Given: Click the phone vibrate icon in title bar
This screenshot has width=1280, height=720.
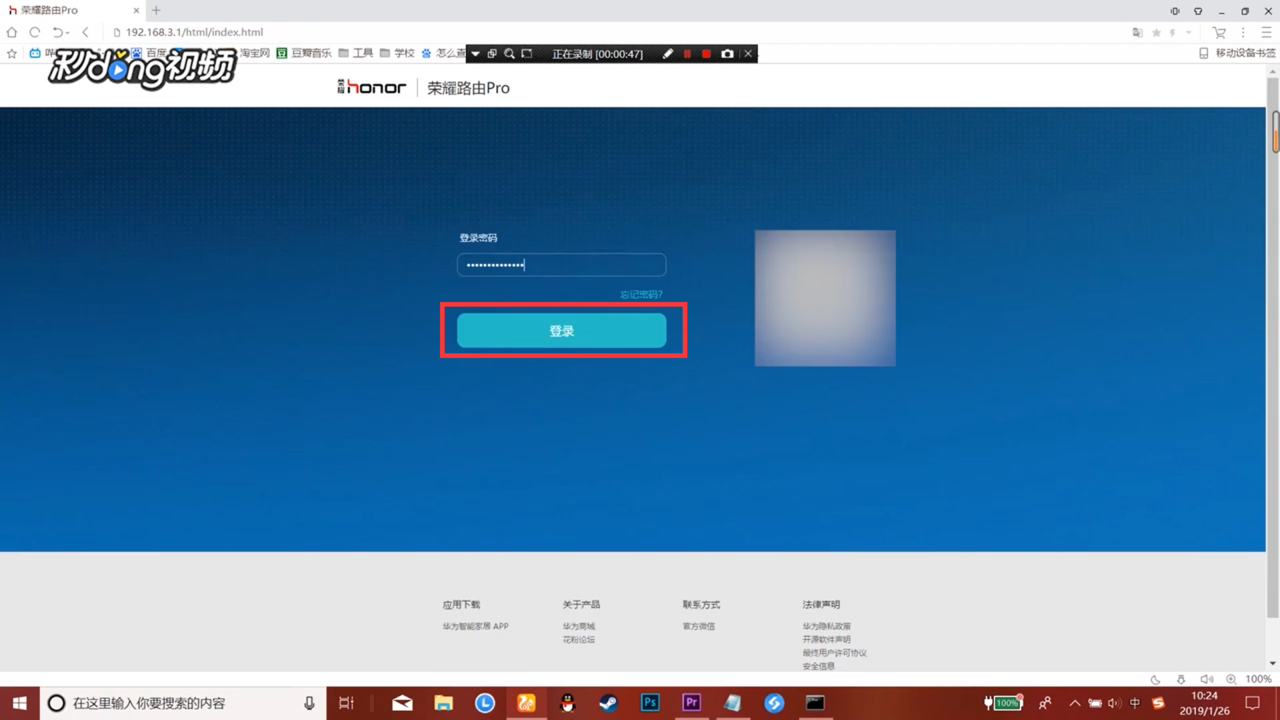Looking at the screenshot, I should (x=1175, y=10).
